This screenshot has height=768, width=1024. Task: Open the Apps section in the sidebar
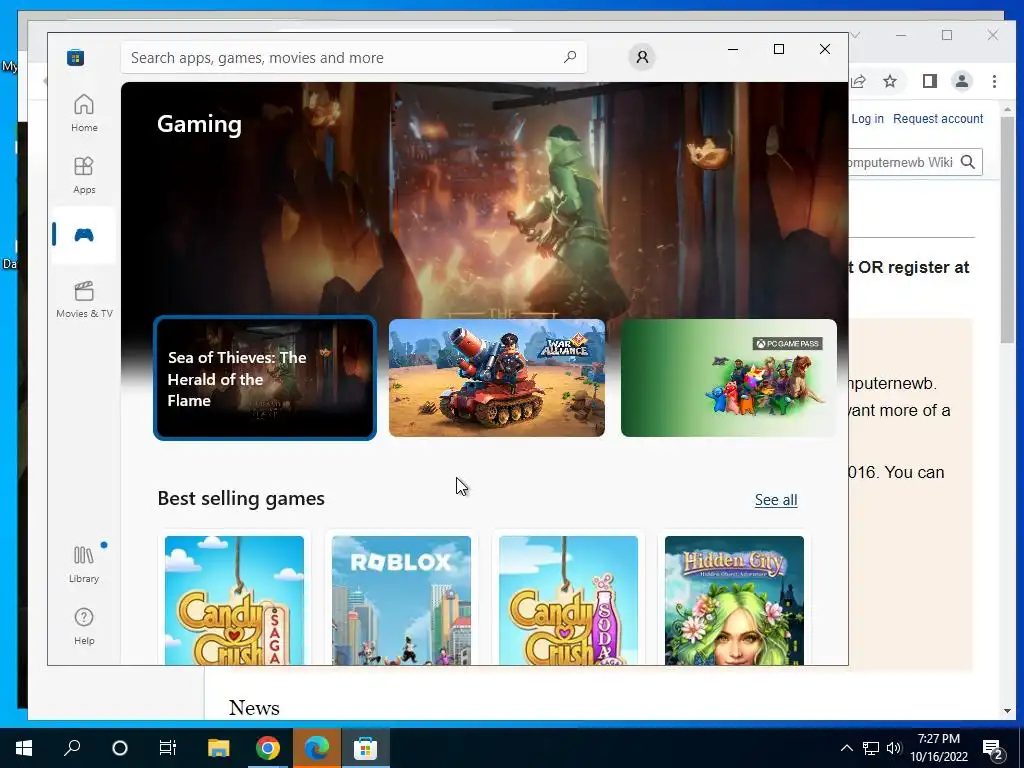tap(84, 175)
